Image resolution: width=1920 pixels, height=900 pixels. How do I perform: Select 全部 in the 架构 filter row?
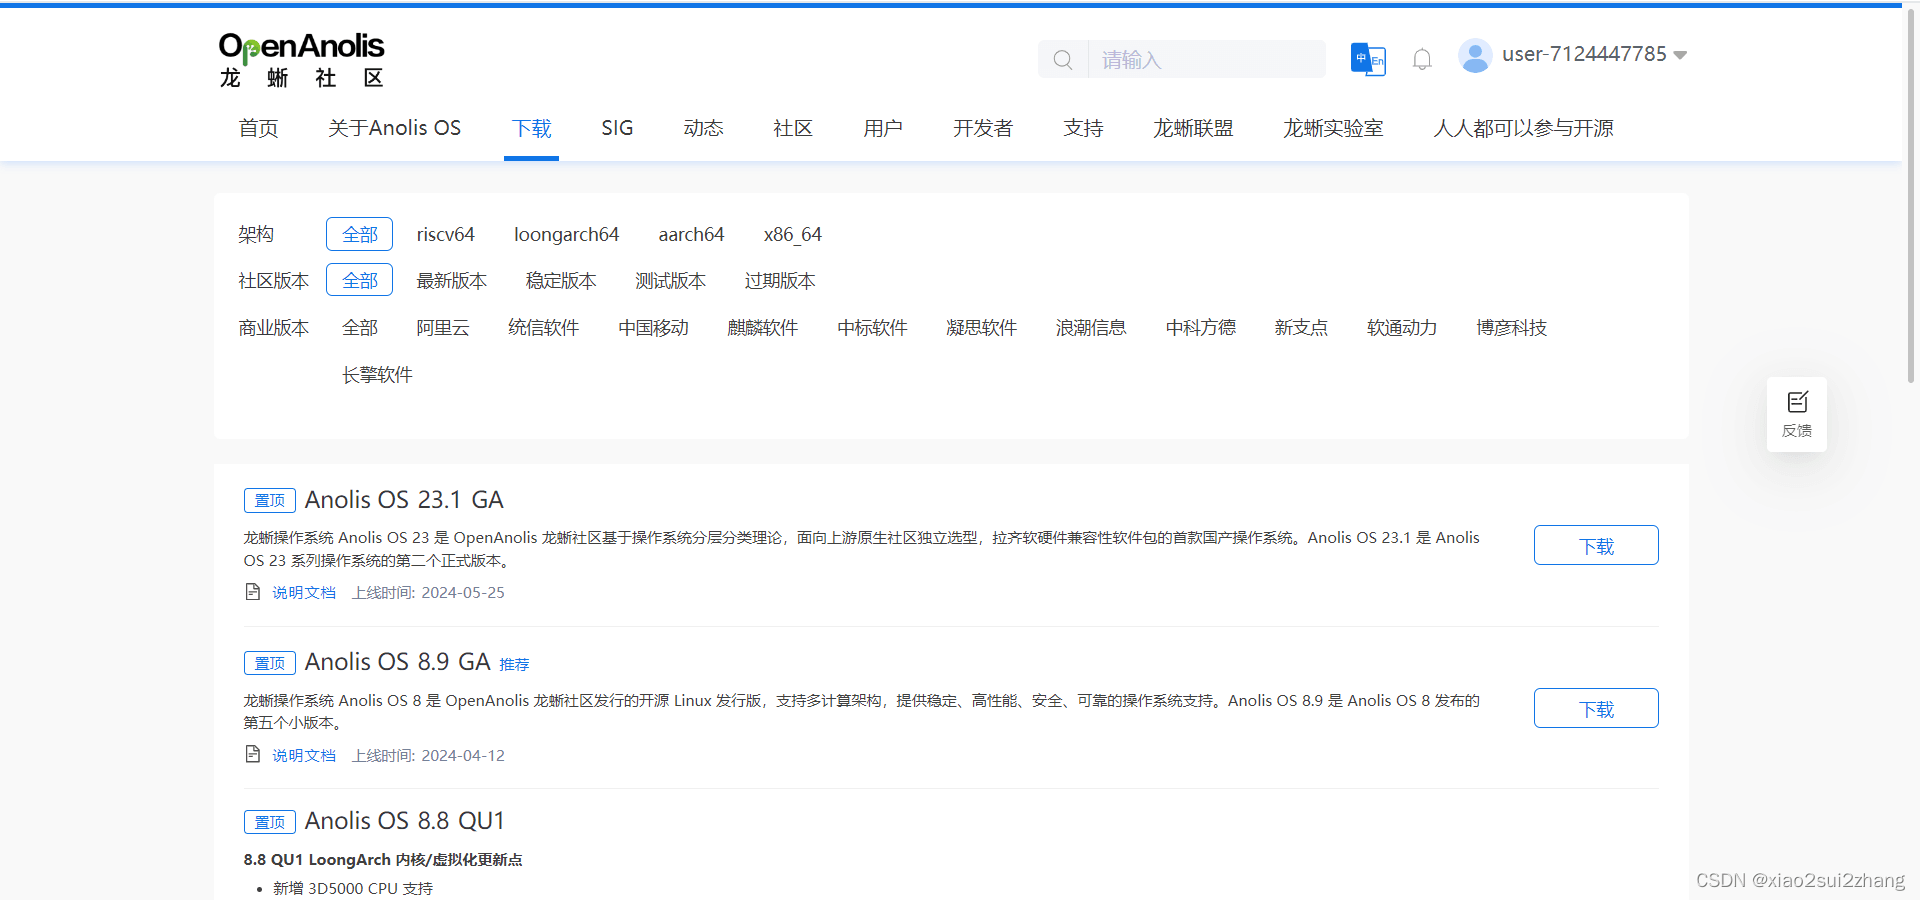[x=359, y=234]
